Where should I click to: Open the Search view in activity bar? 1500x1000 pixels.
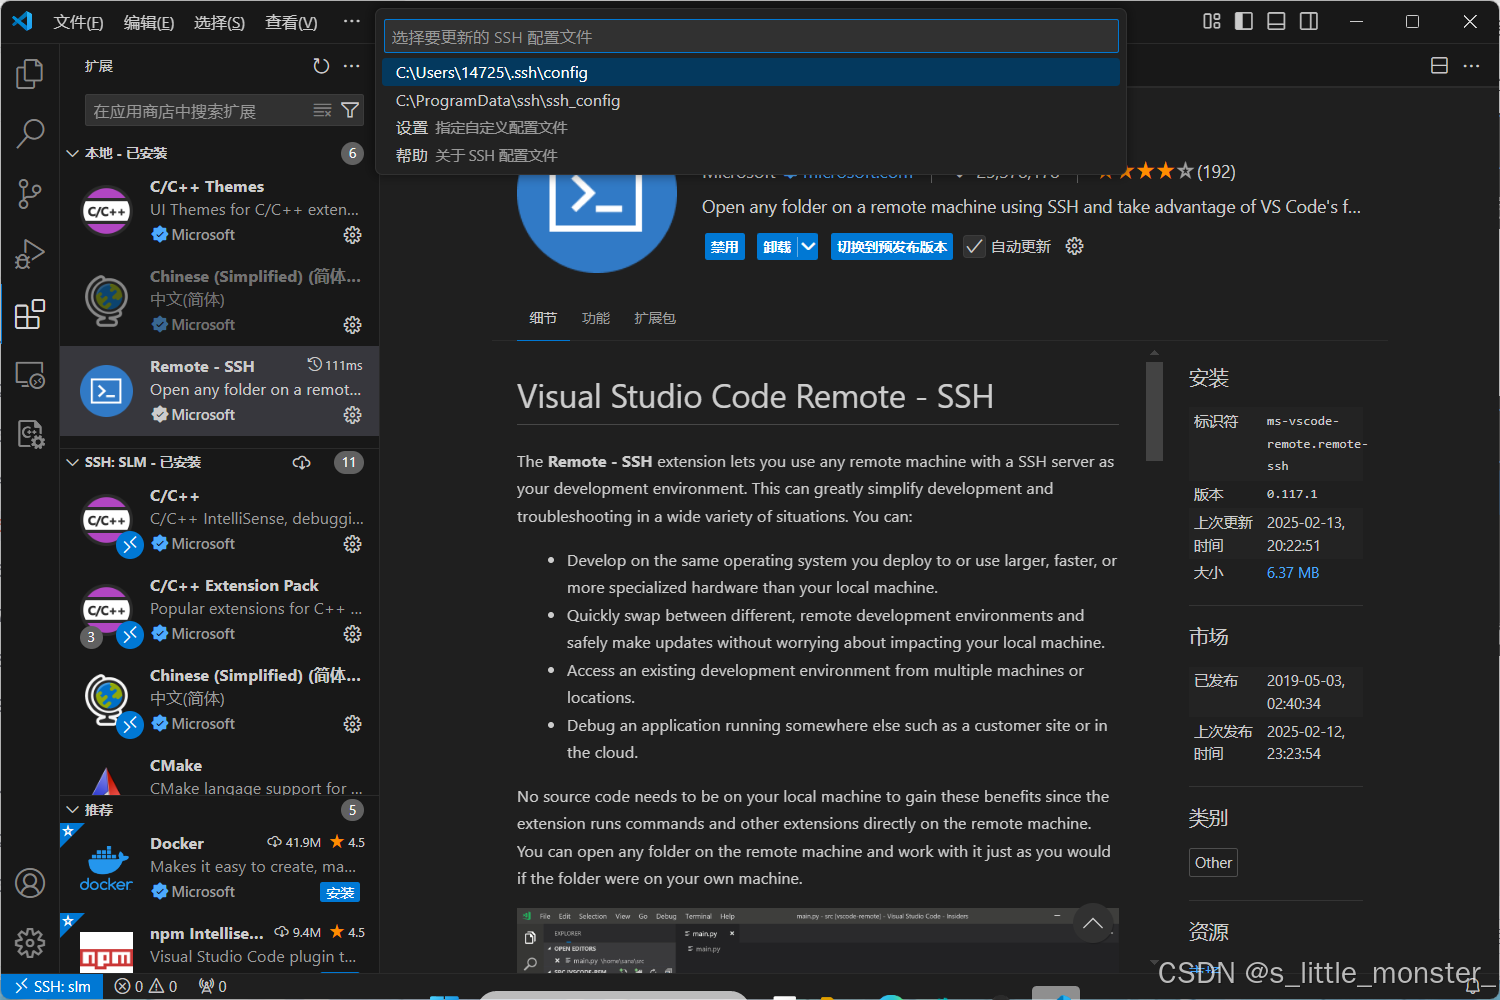(30, 133)
